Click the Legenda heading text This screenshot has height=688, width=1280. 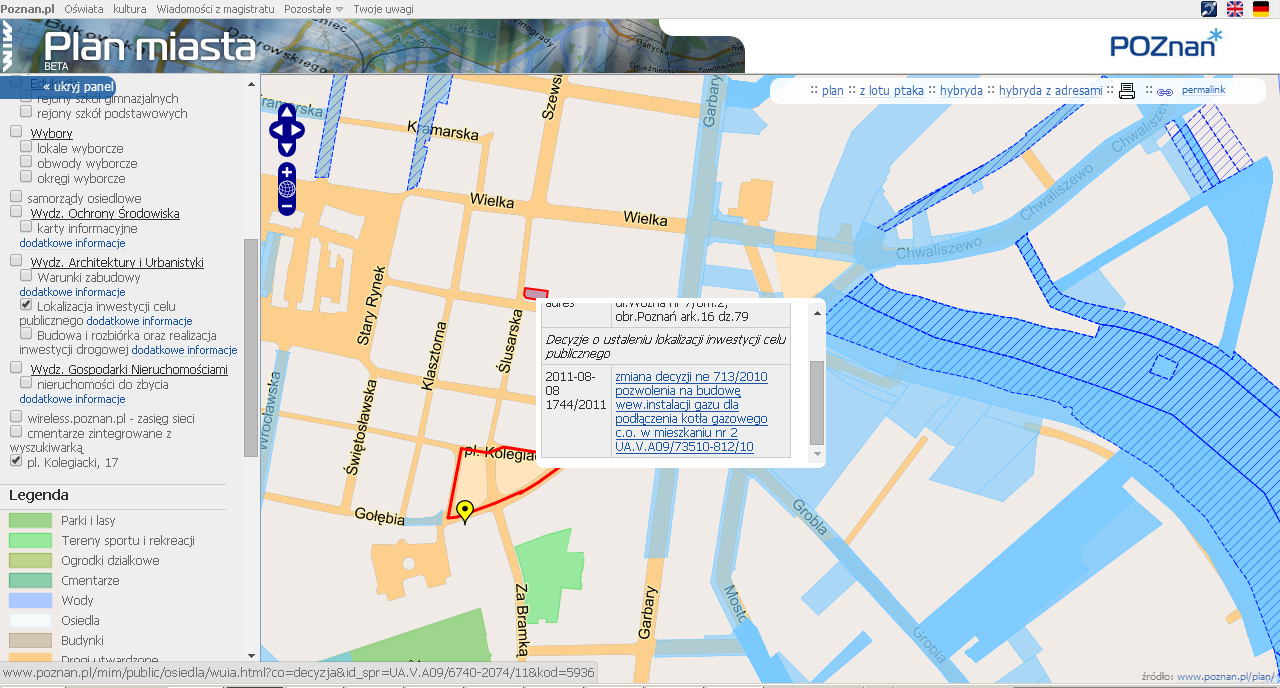(39, 495)
